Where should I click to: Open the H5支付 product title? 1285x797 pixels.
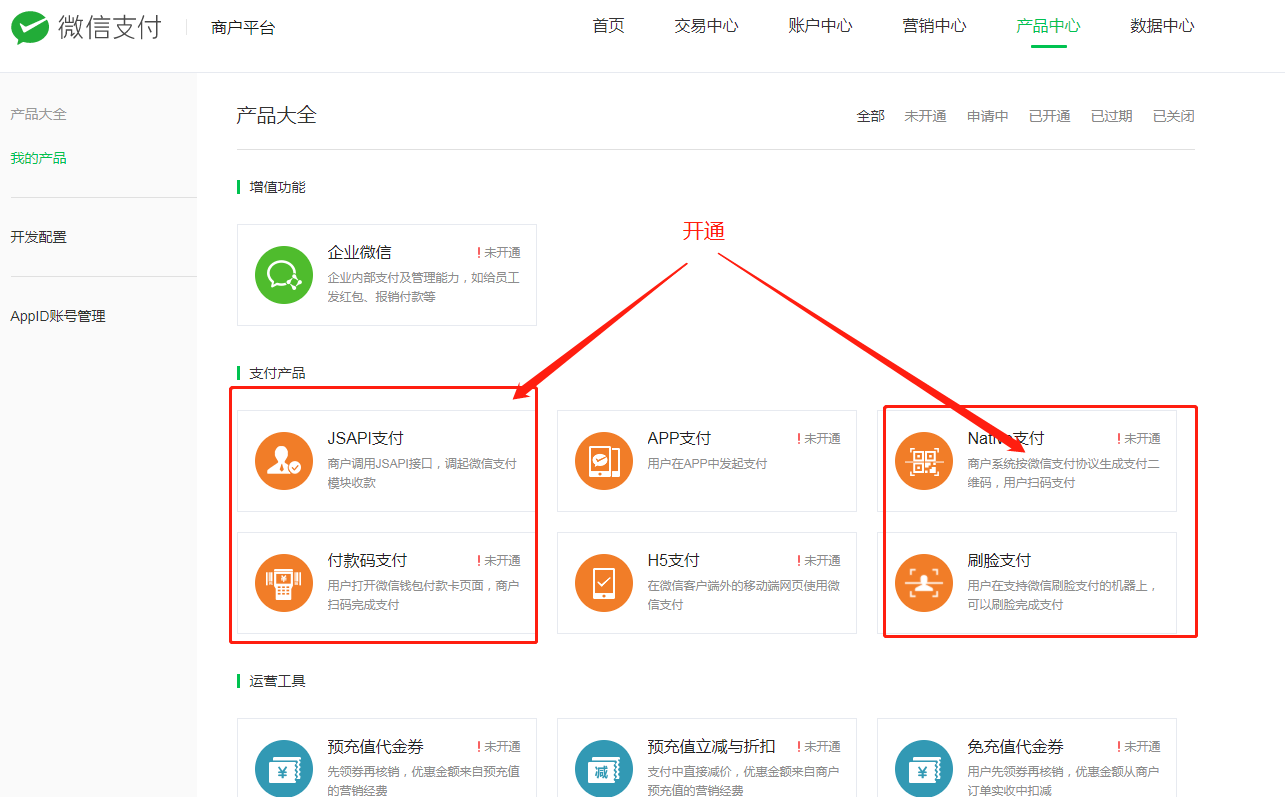[x=674, y=560]
